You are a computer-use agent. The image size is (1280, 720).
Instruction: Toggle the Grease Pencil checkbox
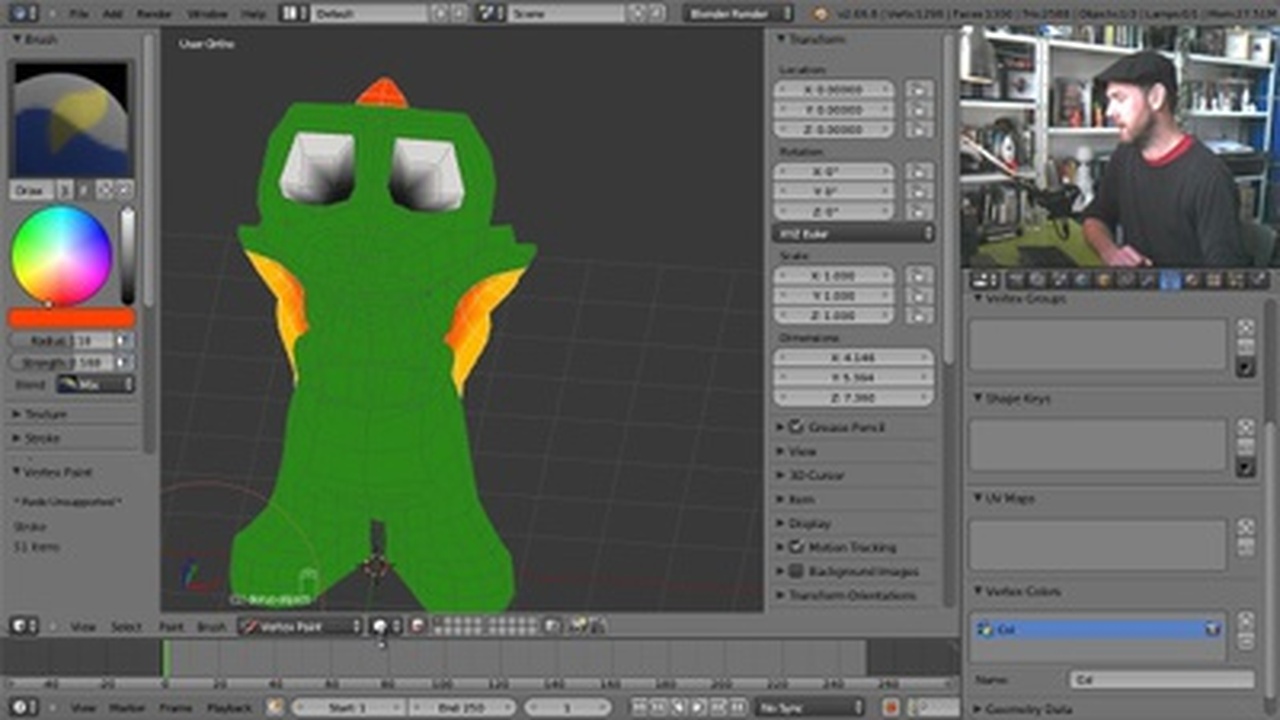pos(797,427)
